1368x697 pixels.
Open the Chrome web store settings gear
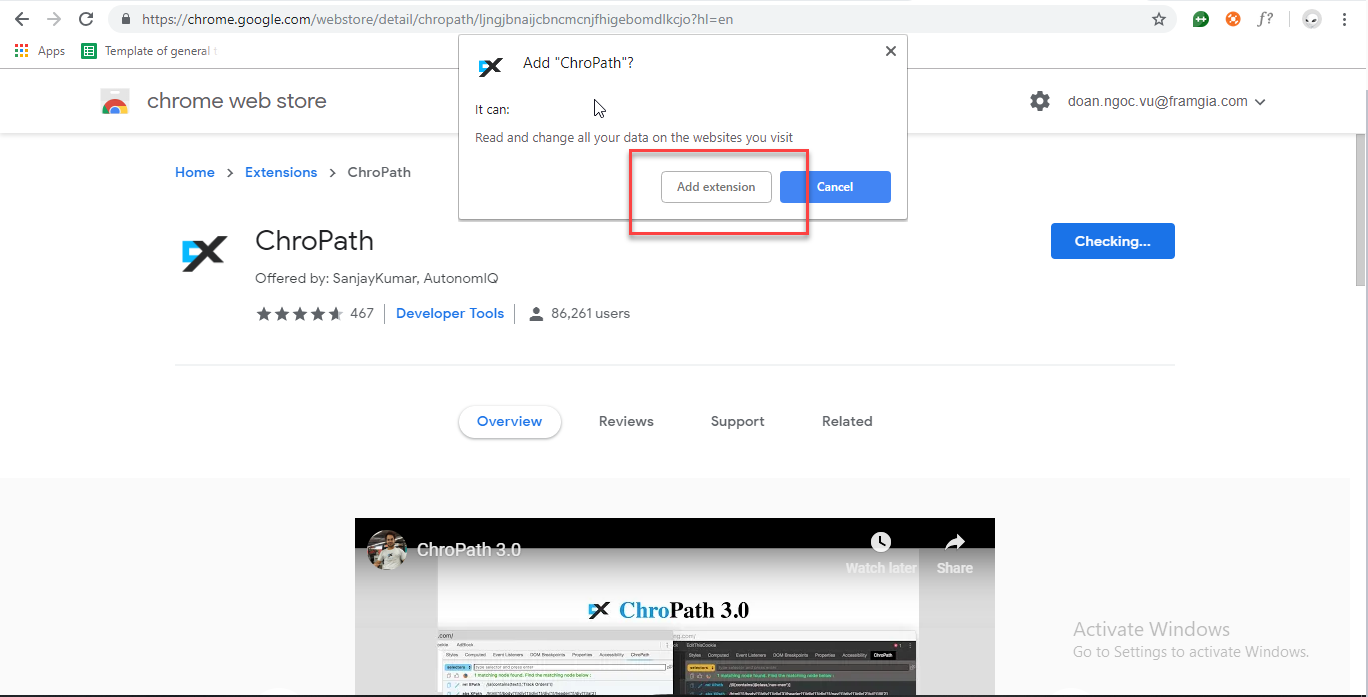[1040, 100]
